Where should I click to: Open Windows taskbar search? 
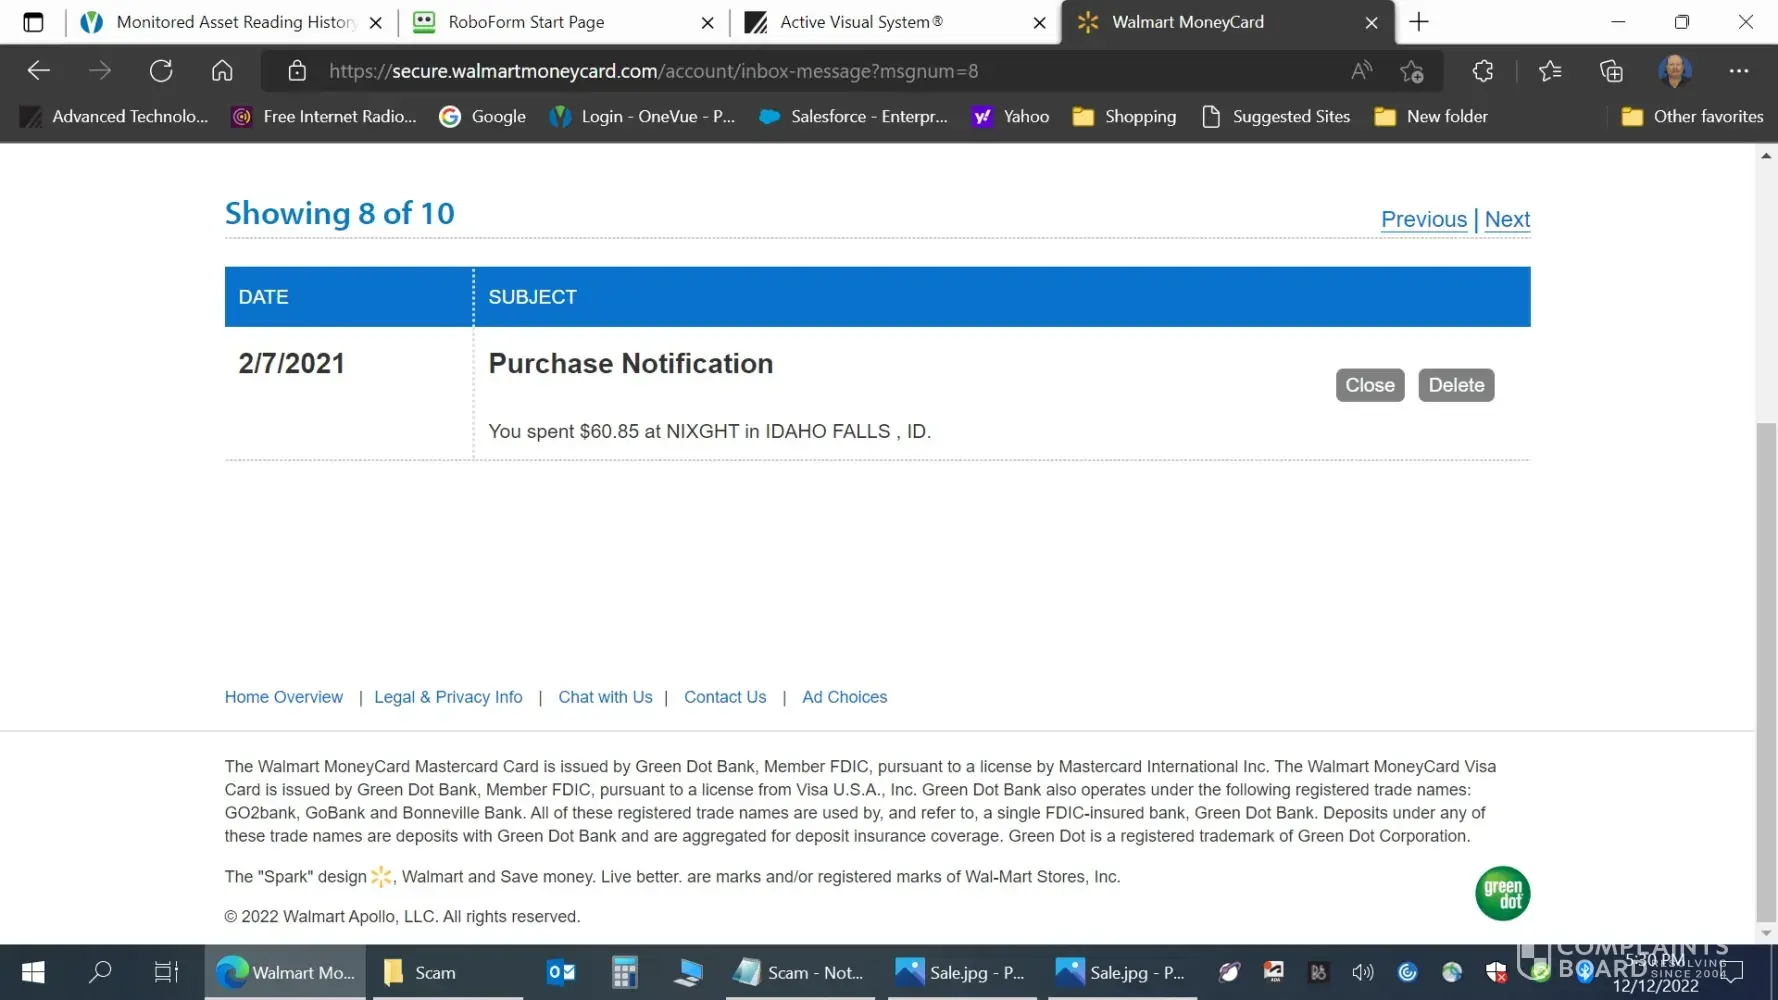tap(100, 972)
